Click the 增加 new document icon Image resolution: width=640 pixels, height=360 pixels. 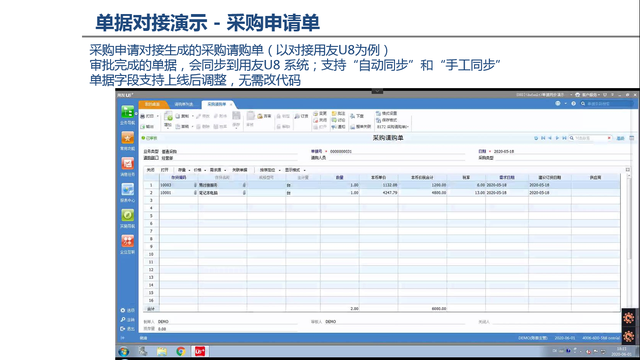click(168, 116)
